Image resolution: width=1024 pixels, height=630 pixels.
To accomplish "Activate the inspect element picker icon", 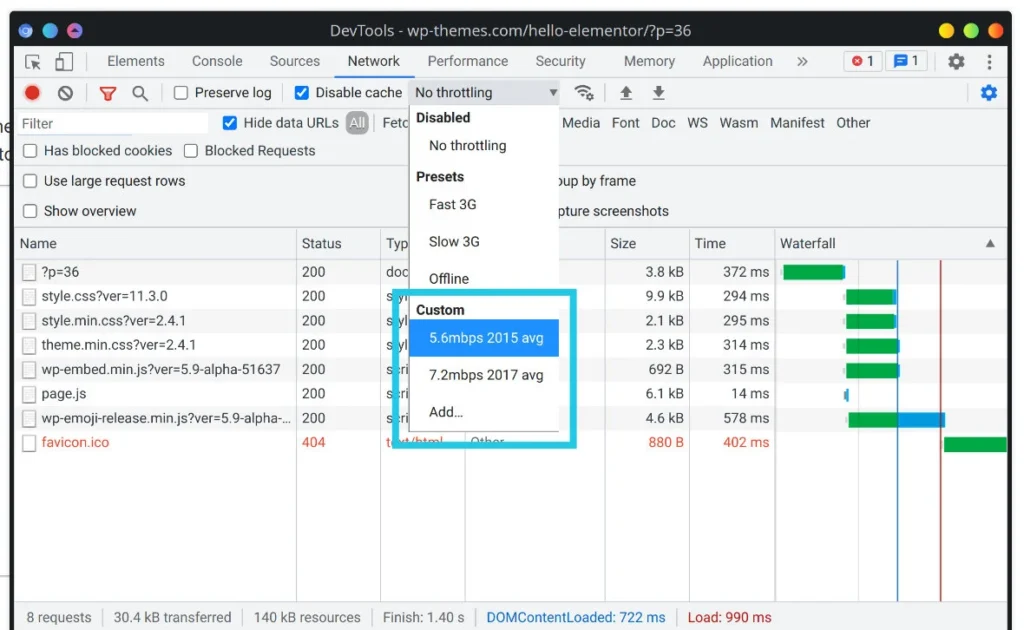I will point(33,62).
